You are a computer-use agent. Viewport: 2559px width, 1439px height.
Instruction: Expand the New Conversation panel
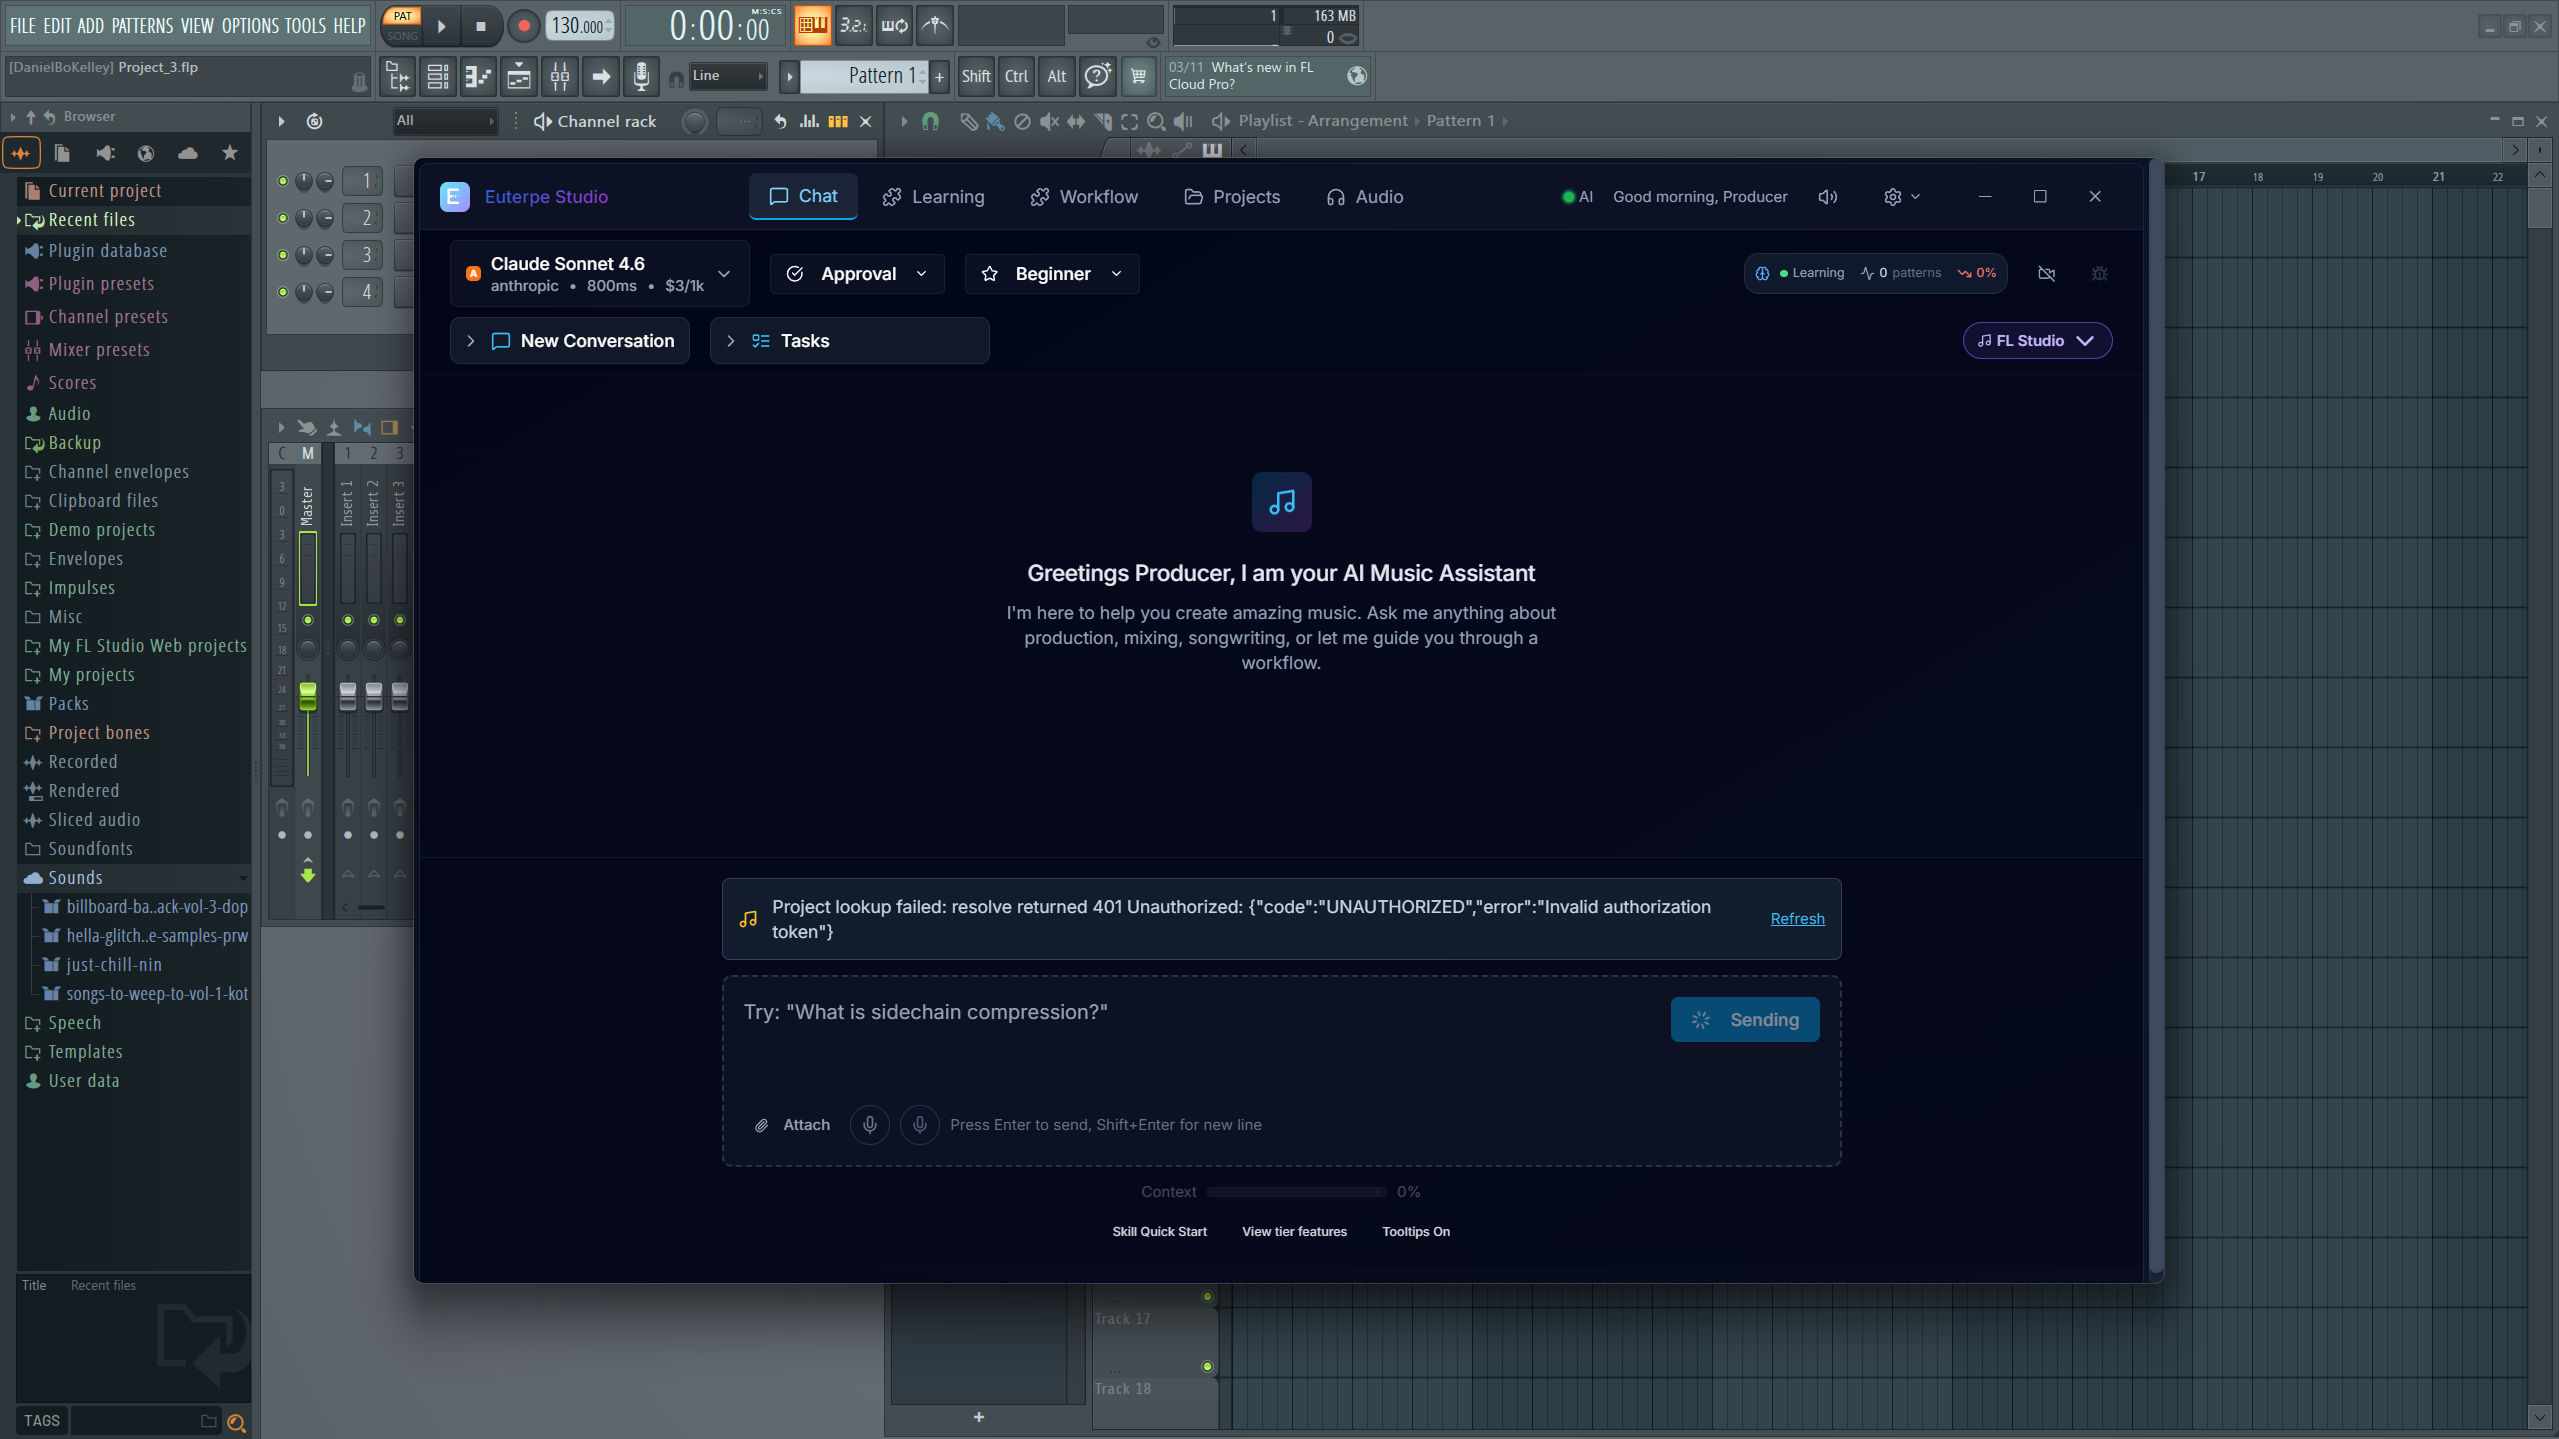pyautogui.click(x=570, y=341)
